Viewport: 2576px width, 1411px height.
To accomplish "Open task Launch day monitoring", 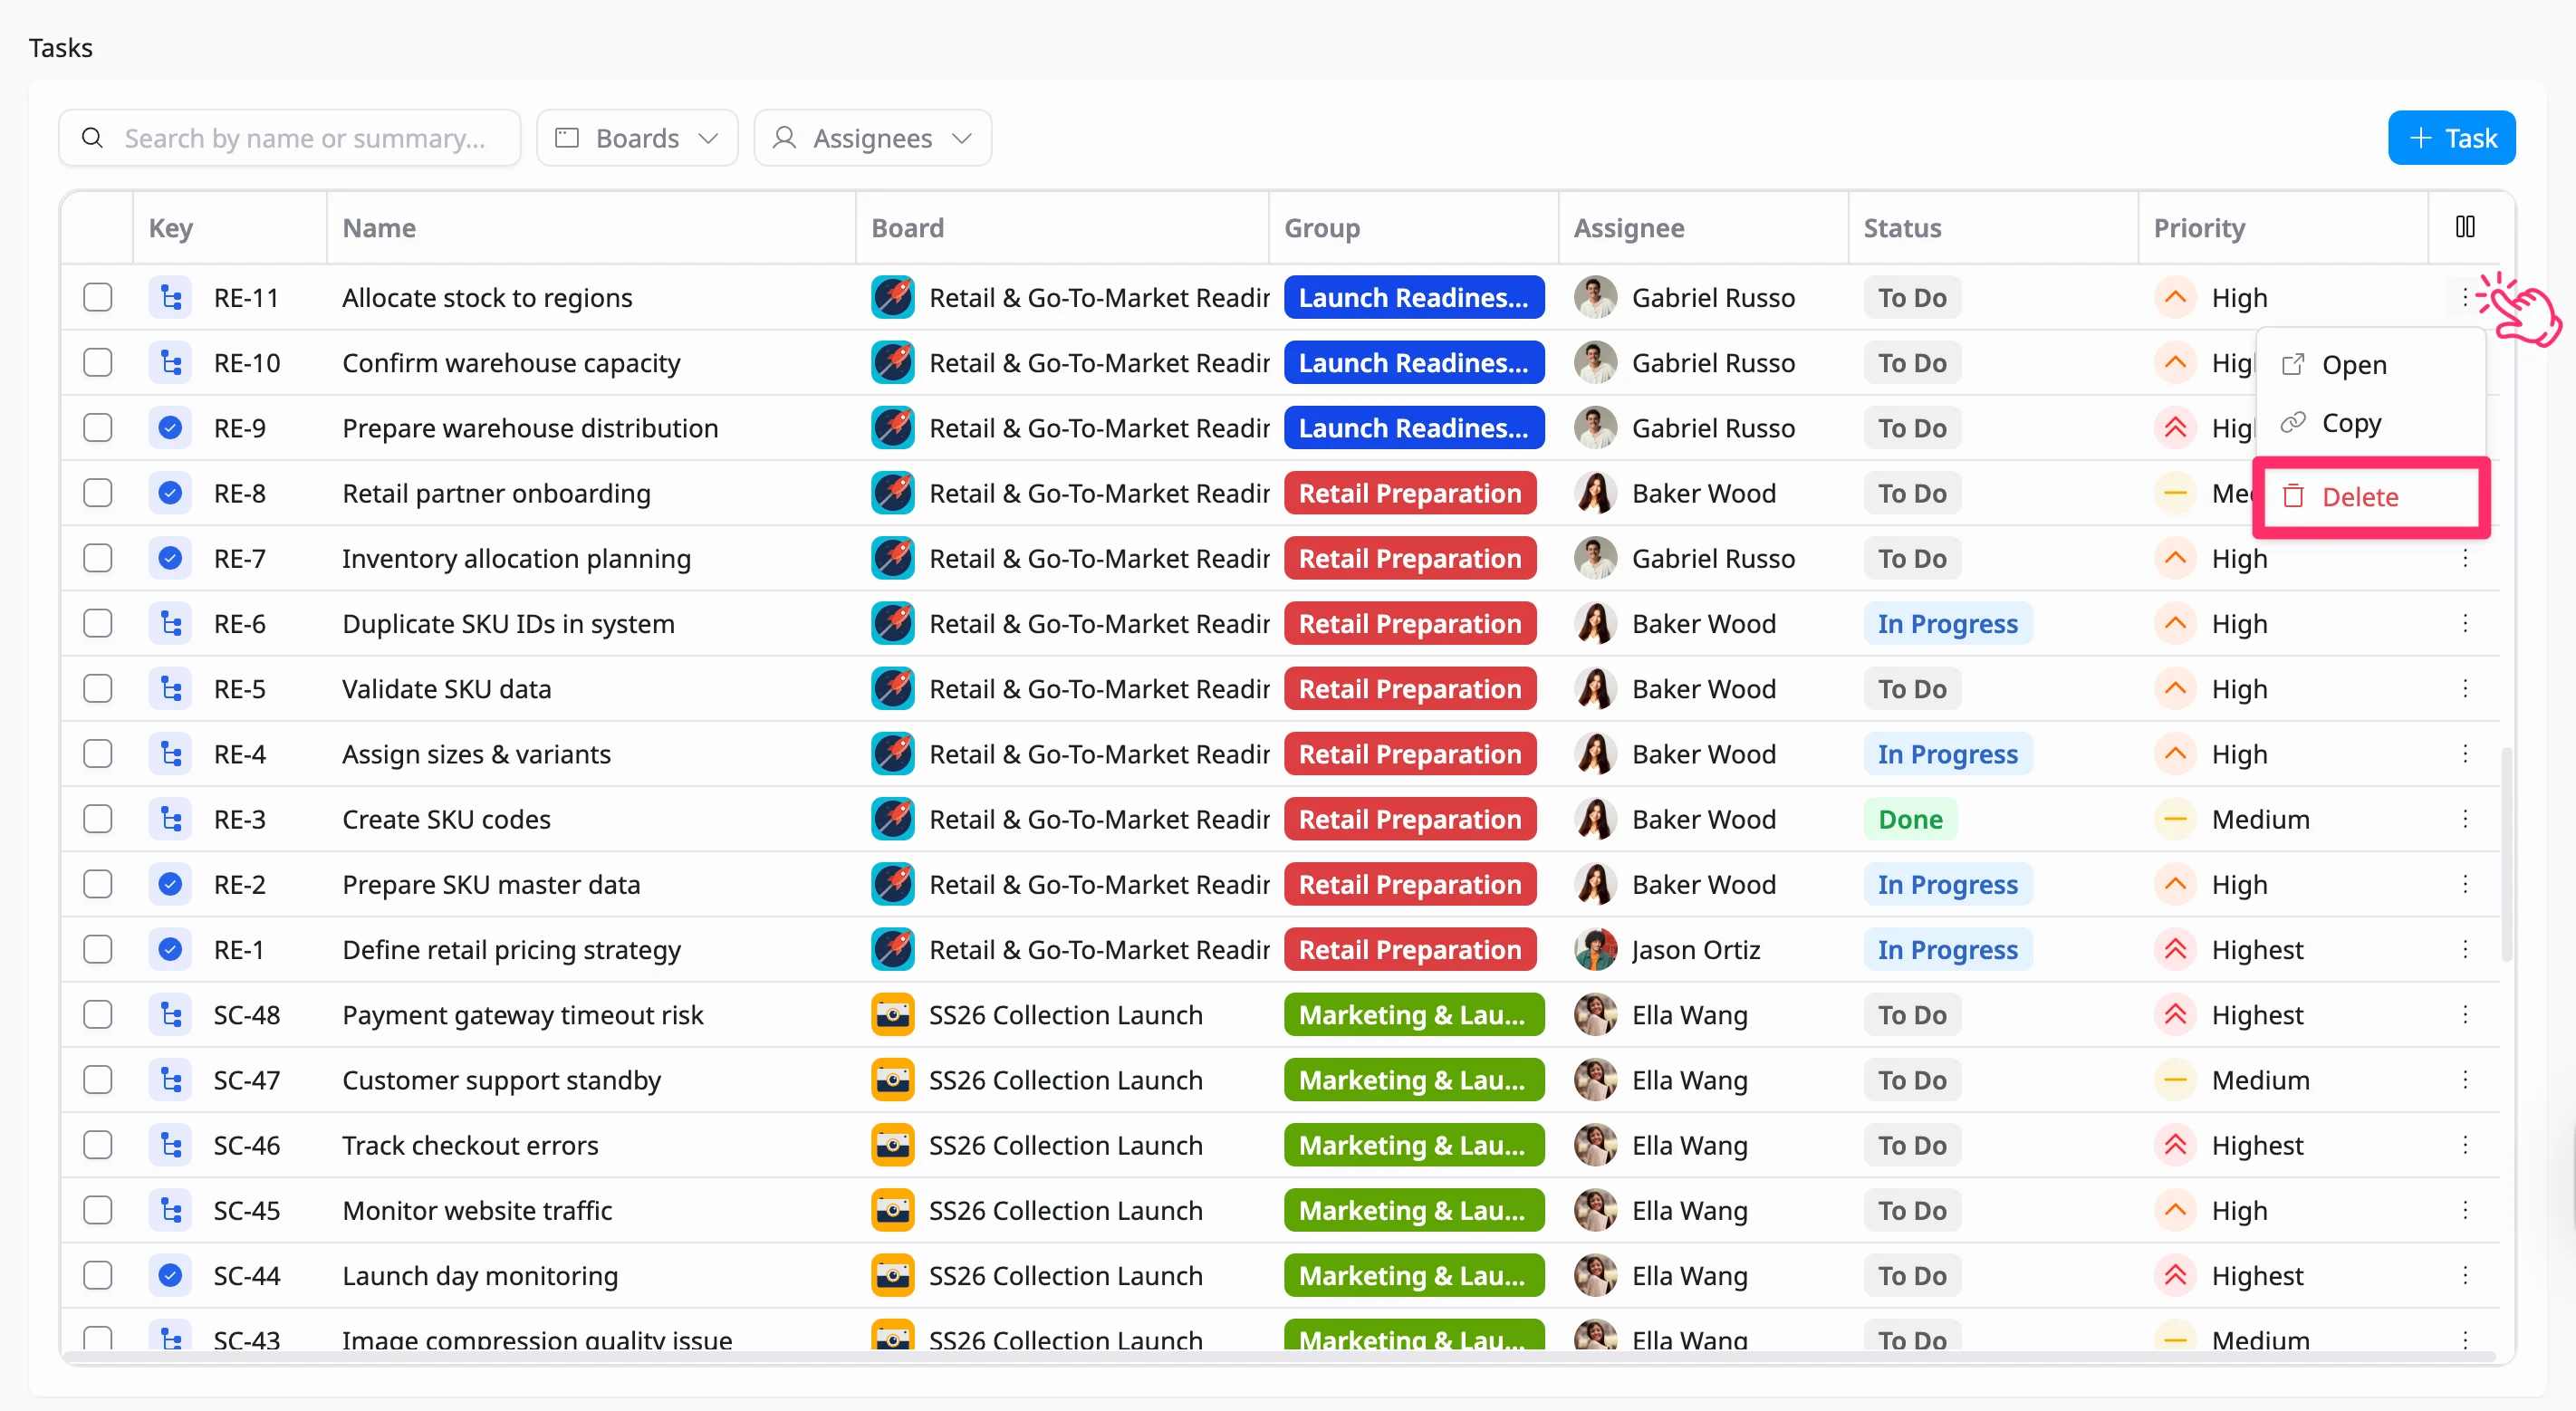I will [480, 1276].
